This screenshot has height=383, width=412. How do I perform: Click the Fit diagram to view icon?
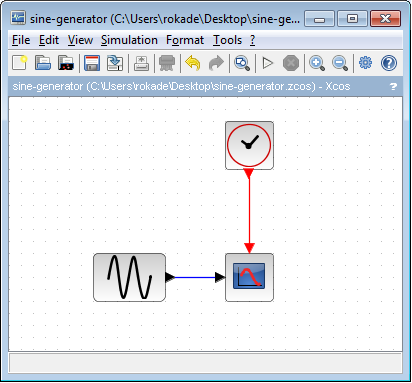(x=242, y=63)
